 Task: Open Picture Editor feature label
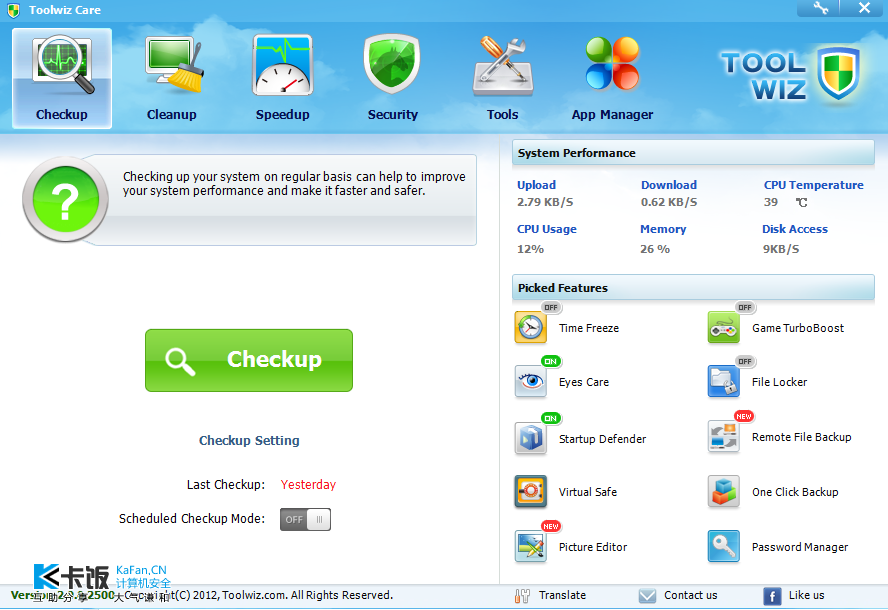593,547
